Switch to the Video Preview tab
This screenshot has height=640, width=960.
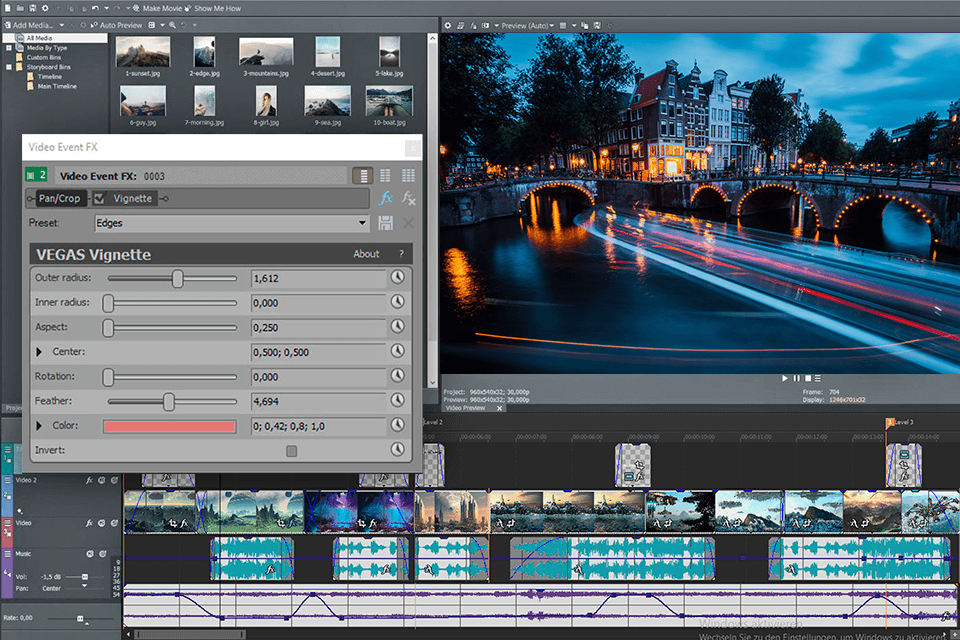[465, 408]
